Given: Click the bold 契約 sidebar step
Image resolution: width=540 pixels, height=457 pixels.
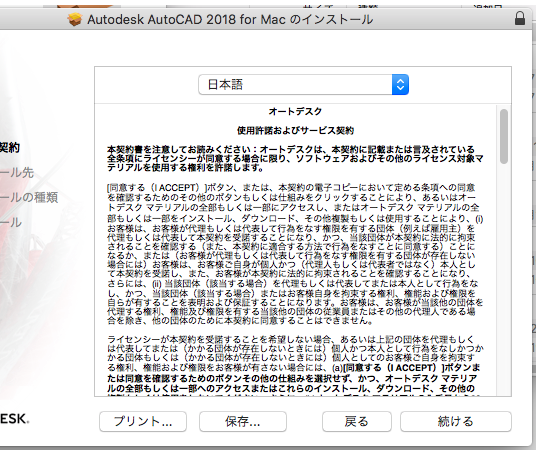Looking at the screenshot, I should point(10,147).
